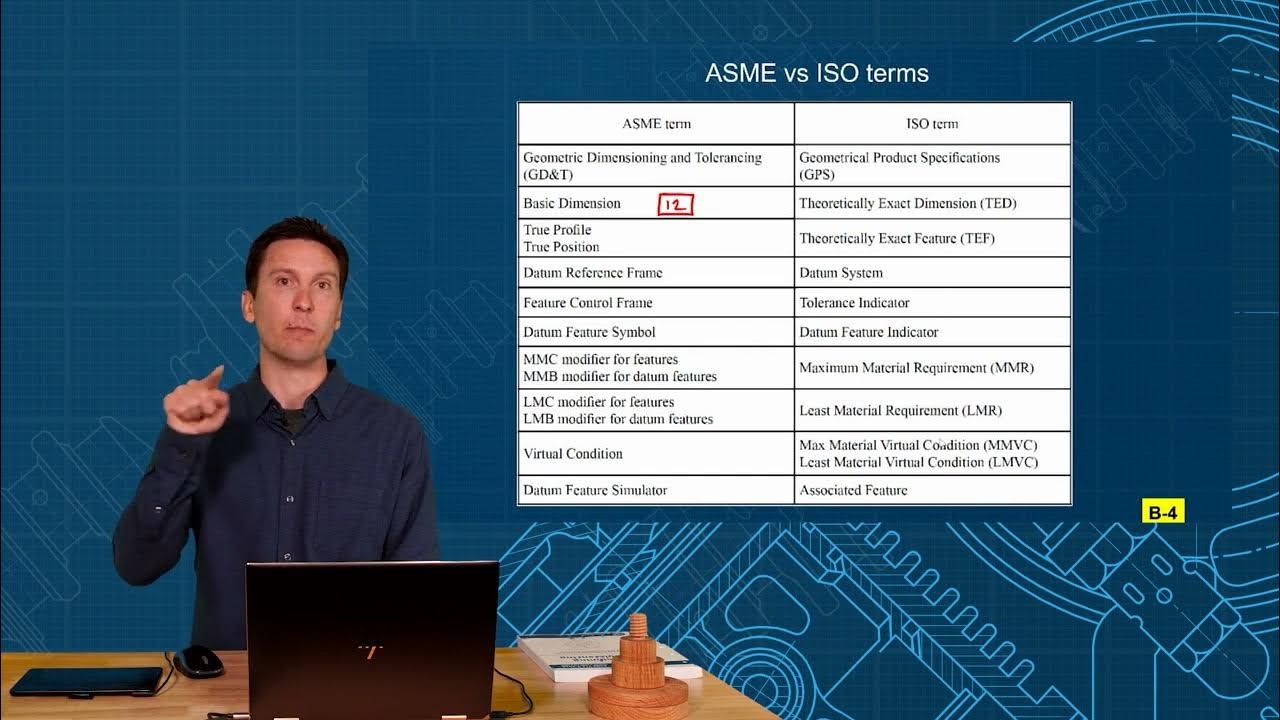Screen dimensions: 1280x720
Task: Click the 'Datum System' cell
Action: (932, 273)
